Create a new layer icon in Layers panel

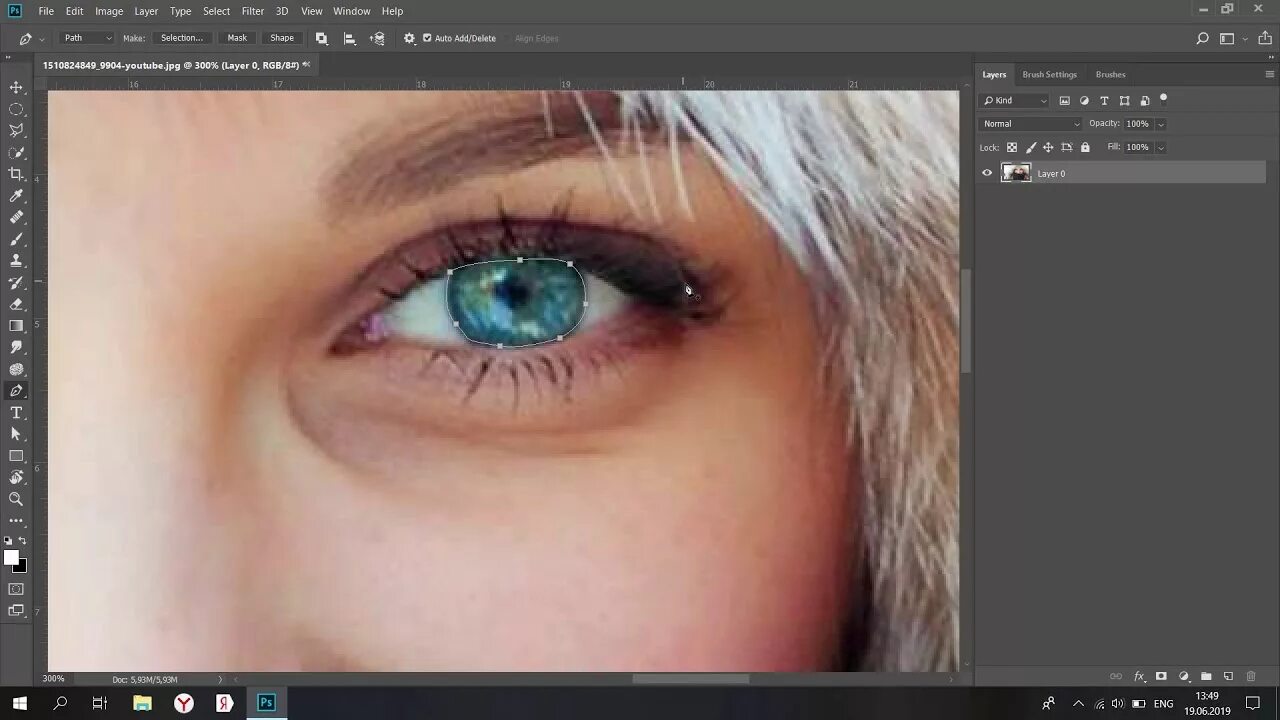(1228, 677)
